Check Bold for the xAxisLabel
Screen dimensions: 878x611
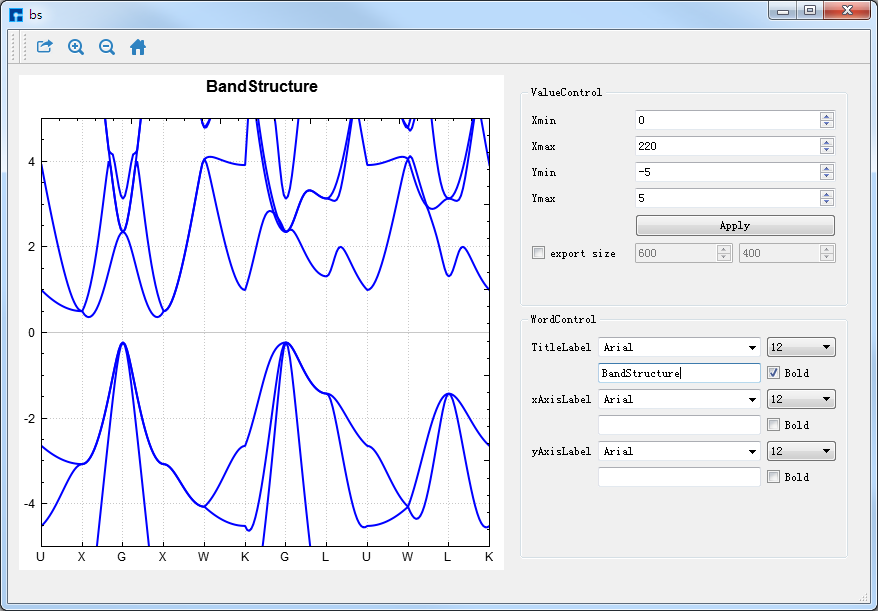pyautogui.click(x=773, y=425)
